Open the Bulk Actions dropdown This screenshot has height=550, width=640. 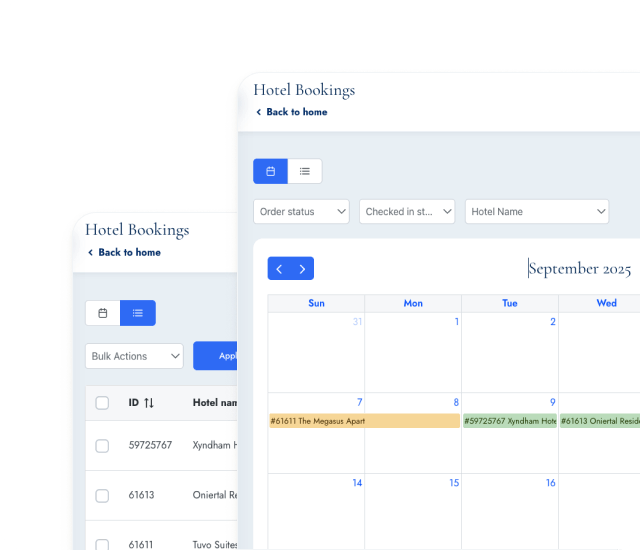[134, 356]
